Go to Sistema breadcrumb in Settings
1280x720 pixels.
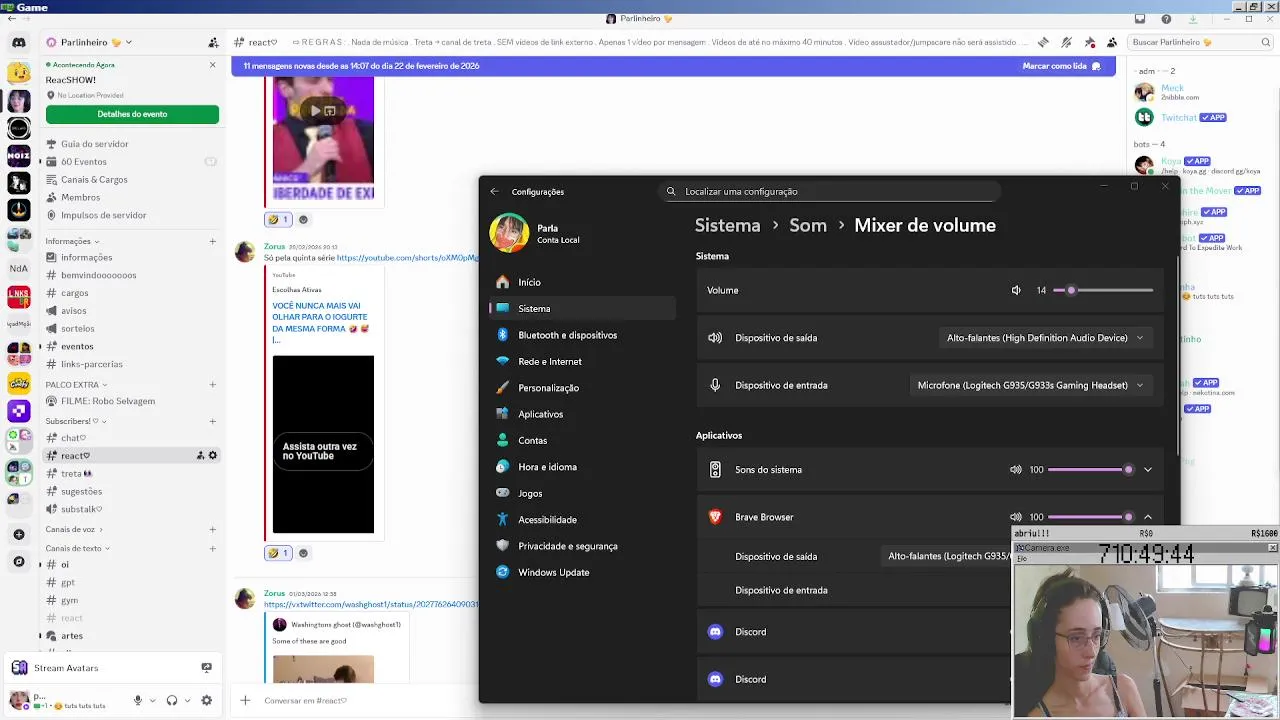[728, 226]
